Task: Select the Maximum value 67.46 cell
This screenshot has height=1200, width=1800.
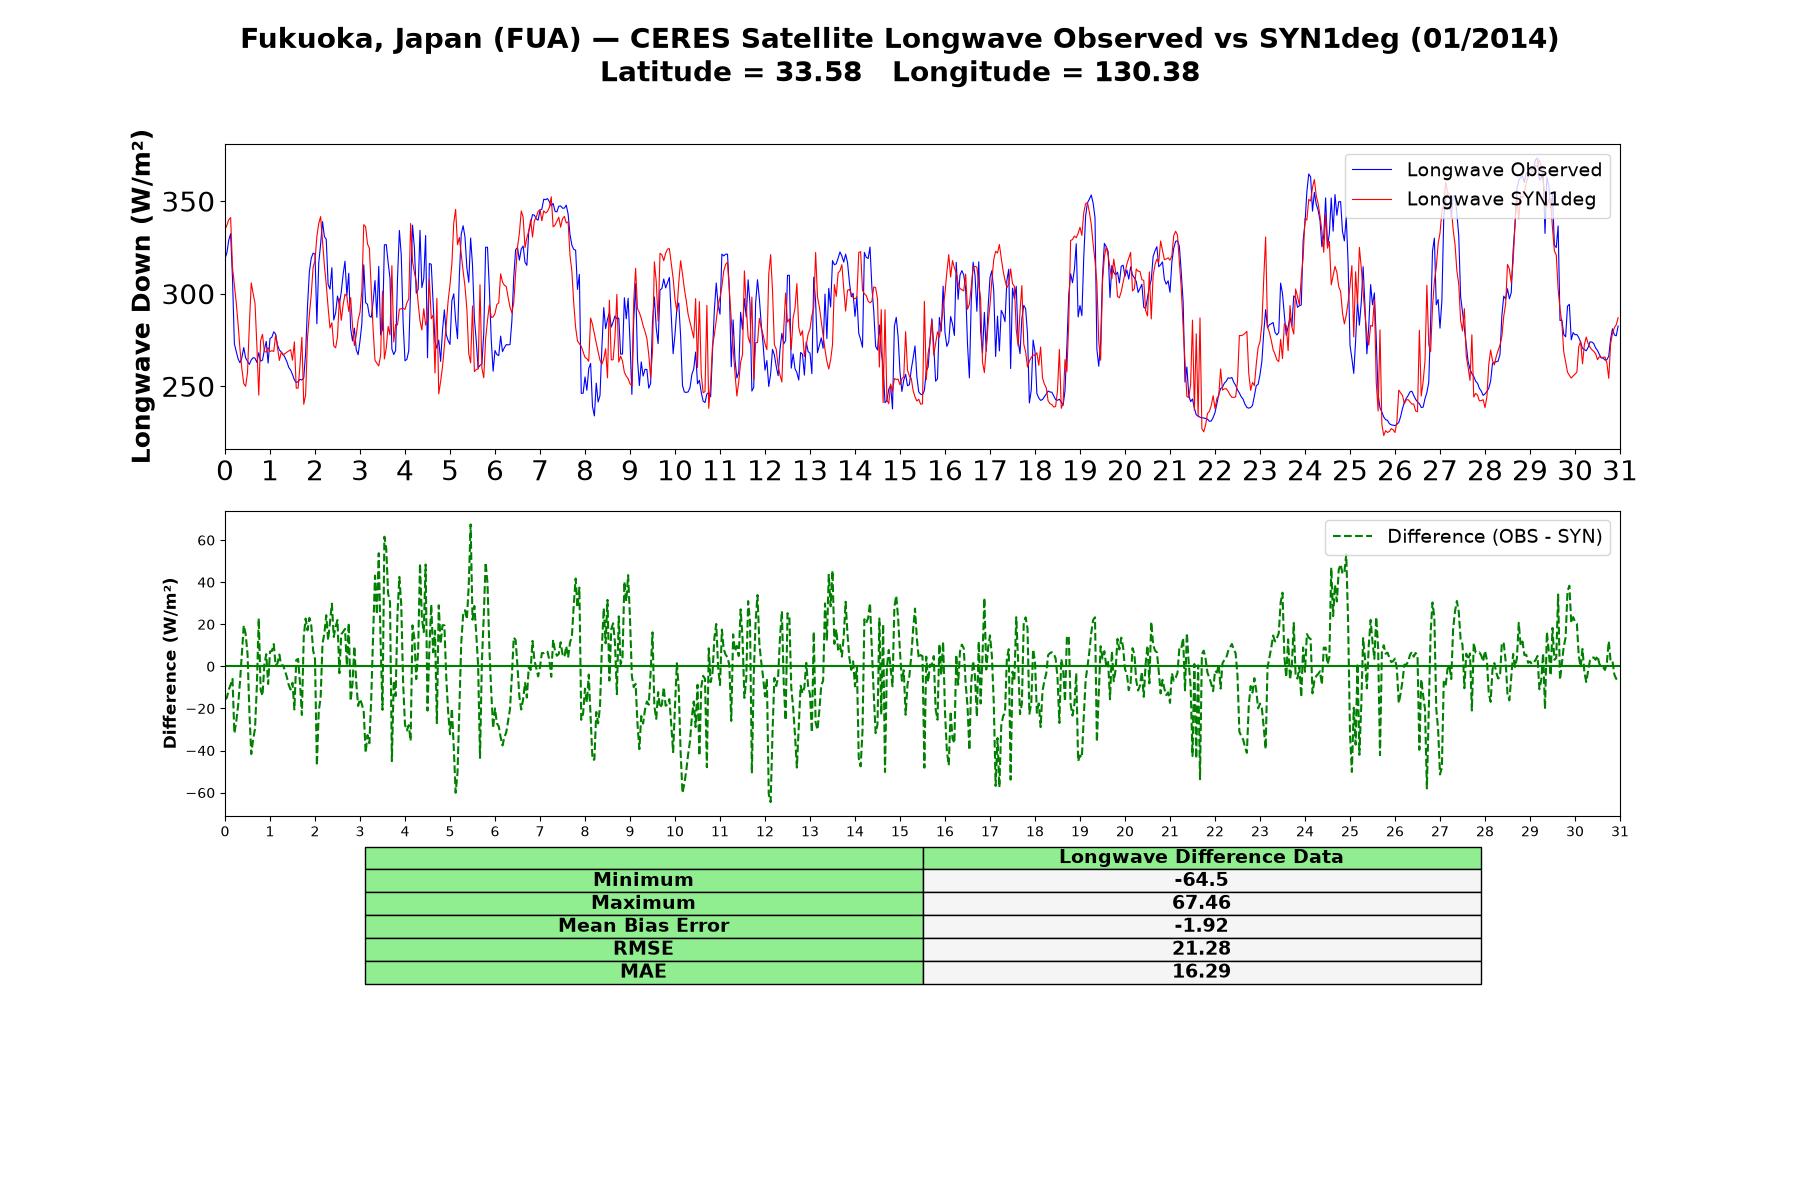Action: [x=1201, y=903]
